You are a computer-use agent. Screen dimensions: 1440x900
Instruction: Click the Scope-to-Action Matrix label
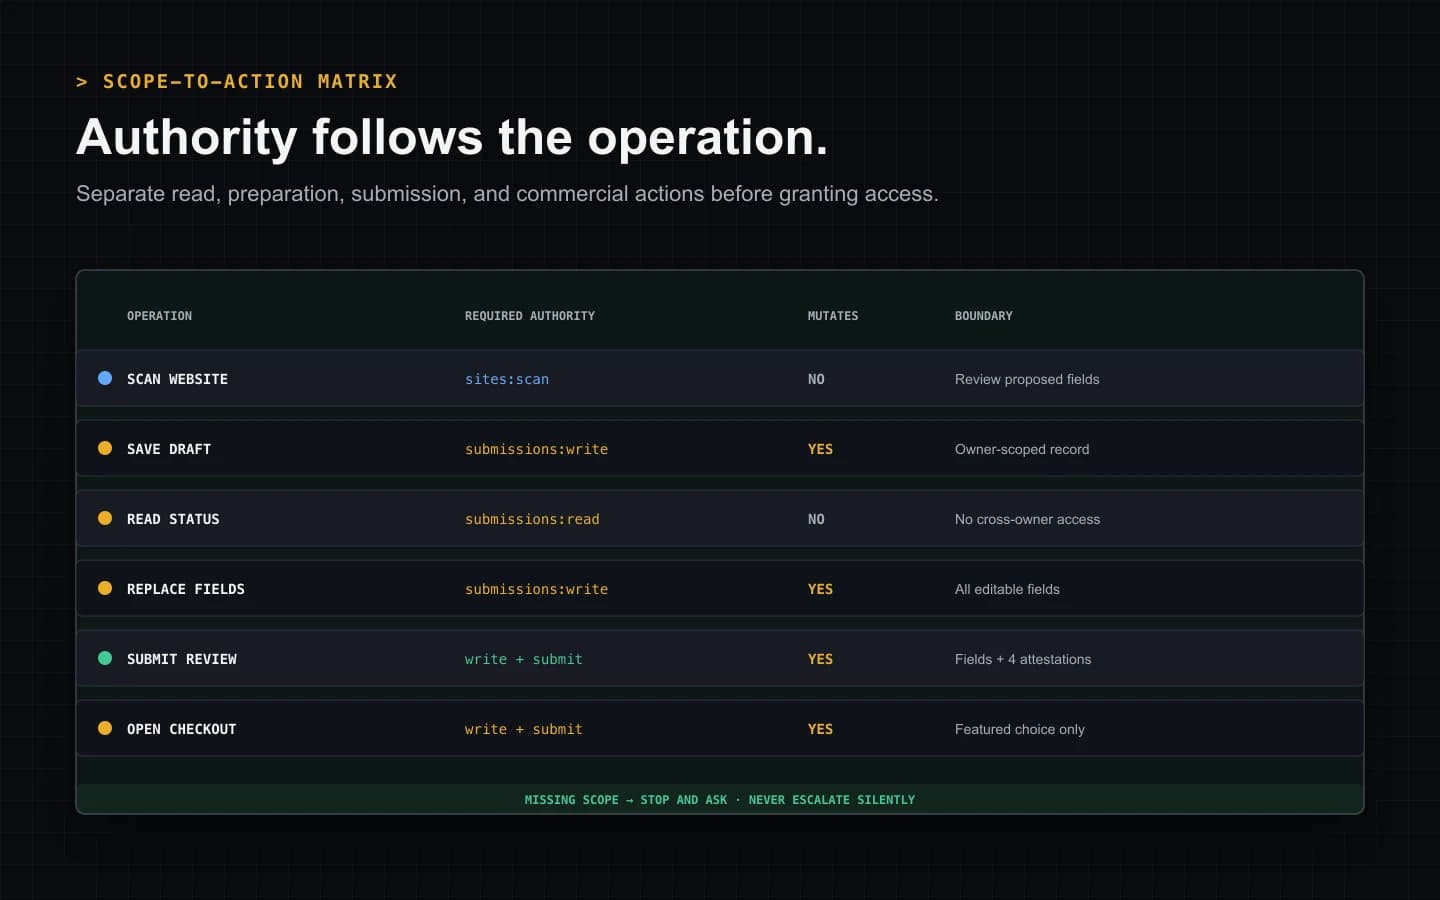click(237, 82)
